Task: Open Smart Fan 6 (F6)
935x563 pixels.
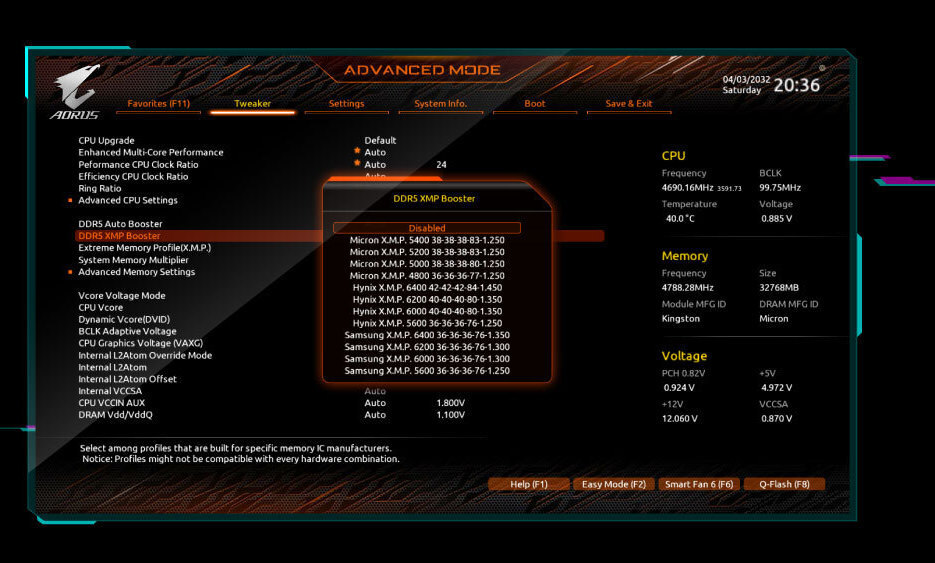Action: 699,484
